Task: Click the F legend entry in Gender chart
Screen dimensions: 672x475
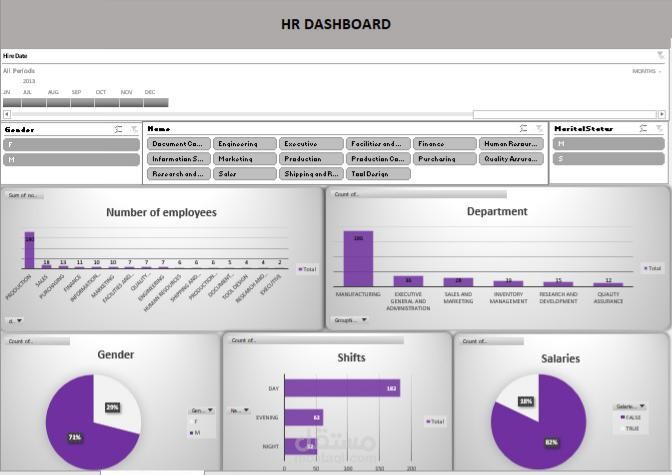Action: pos(194,421)
